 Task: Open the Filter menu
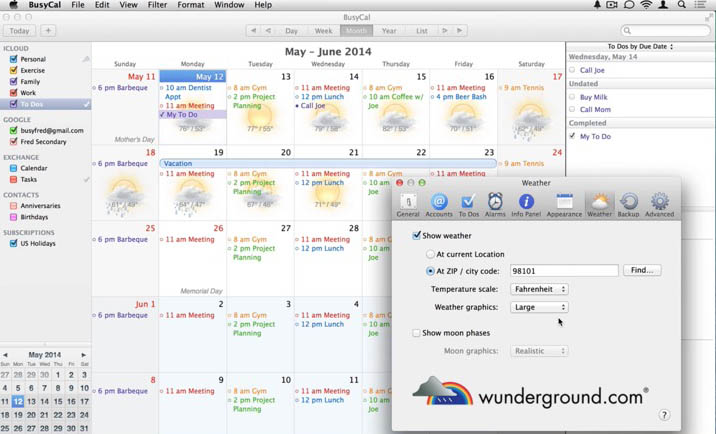pos(156,5)
